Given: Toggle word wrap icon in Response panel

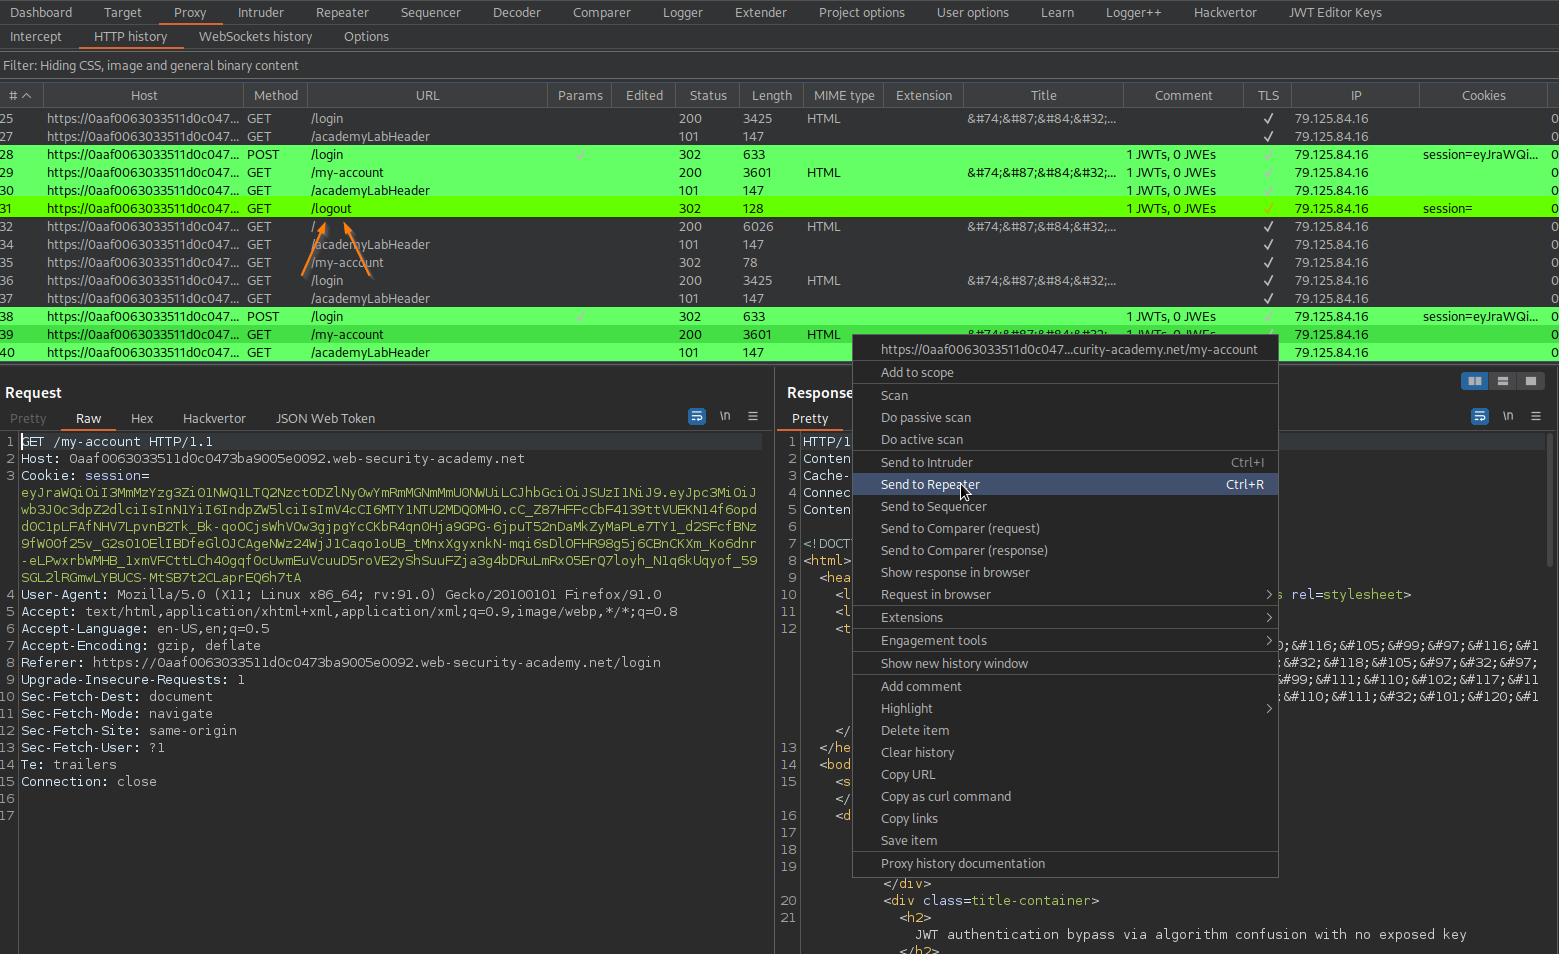Looking at the screenshot, I should [x=1480, y=416].
